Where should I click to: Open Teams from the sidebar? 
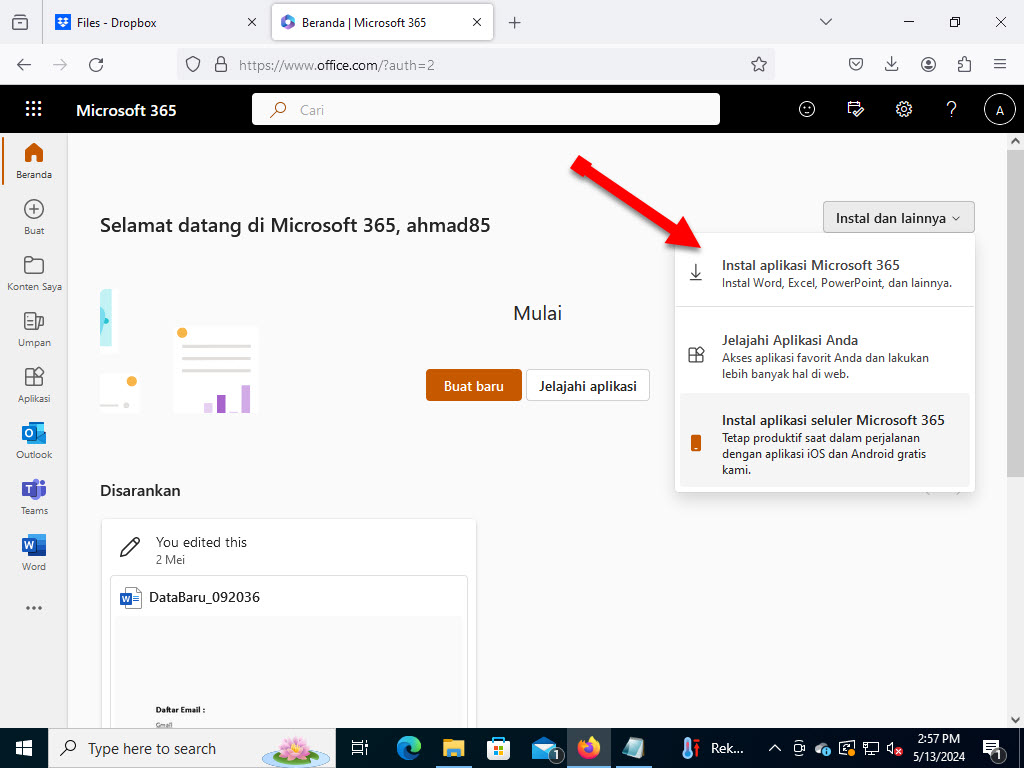(33, 495)
